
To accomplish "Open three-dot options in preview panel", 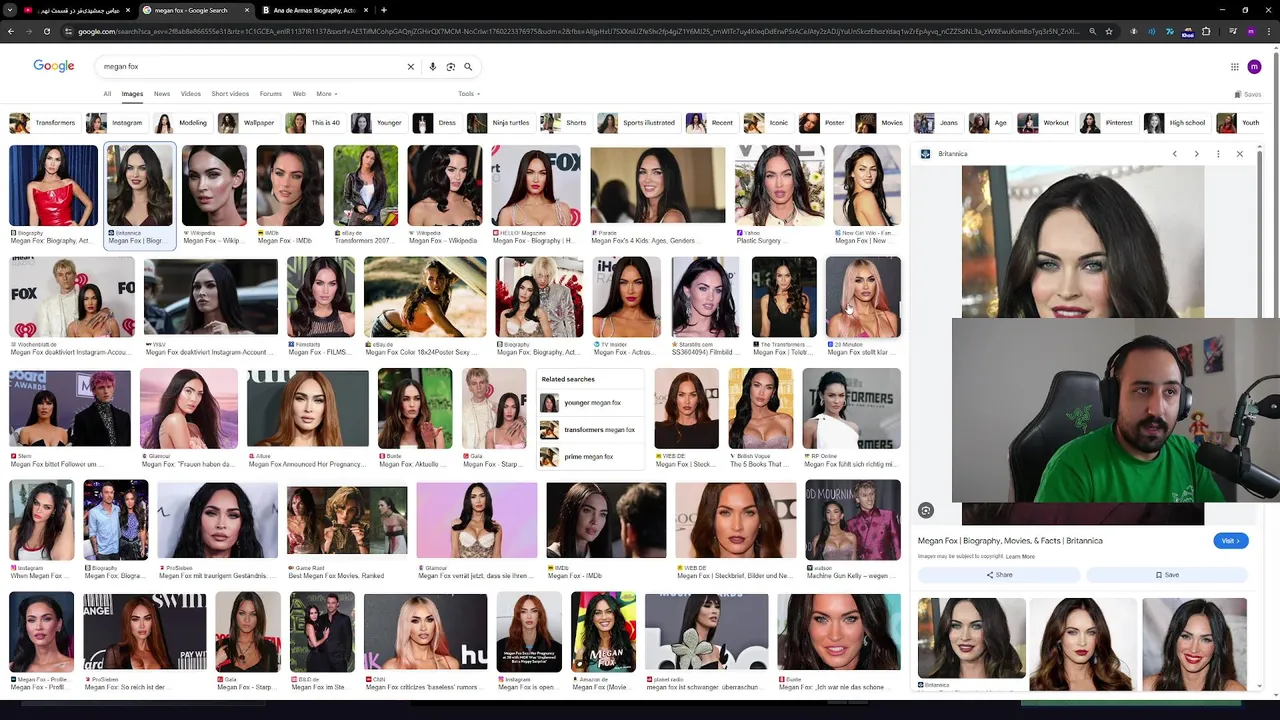I will click(1218, 154).
